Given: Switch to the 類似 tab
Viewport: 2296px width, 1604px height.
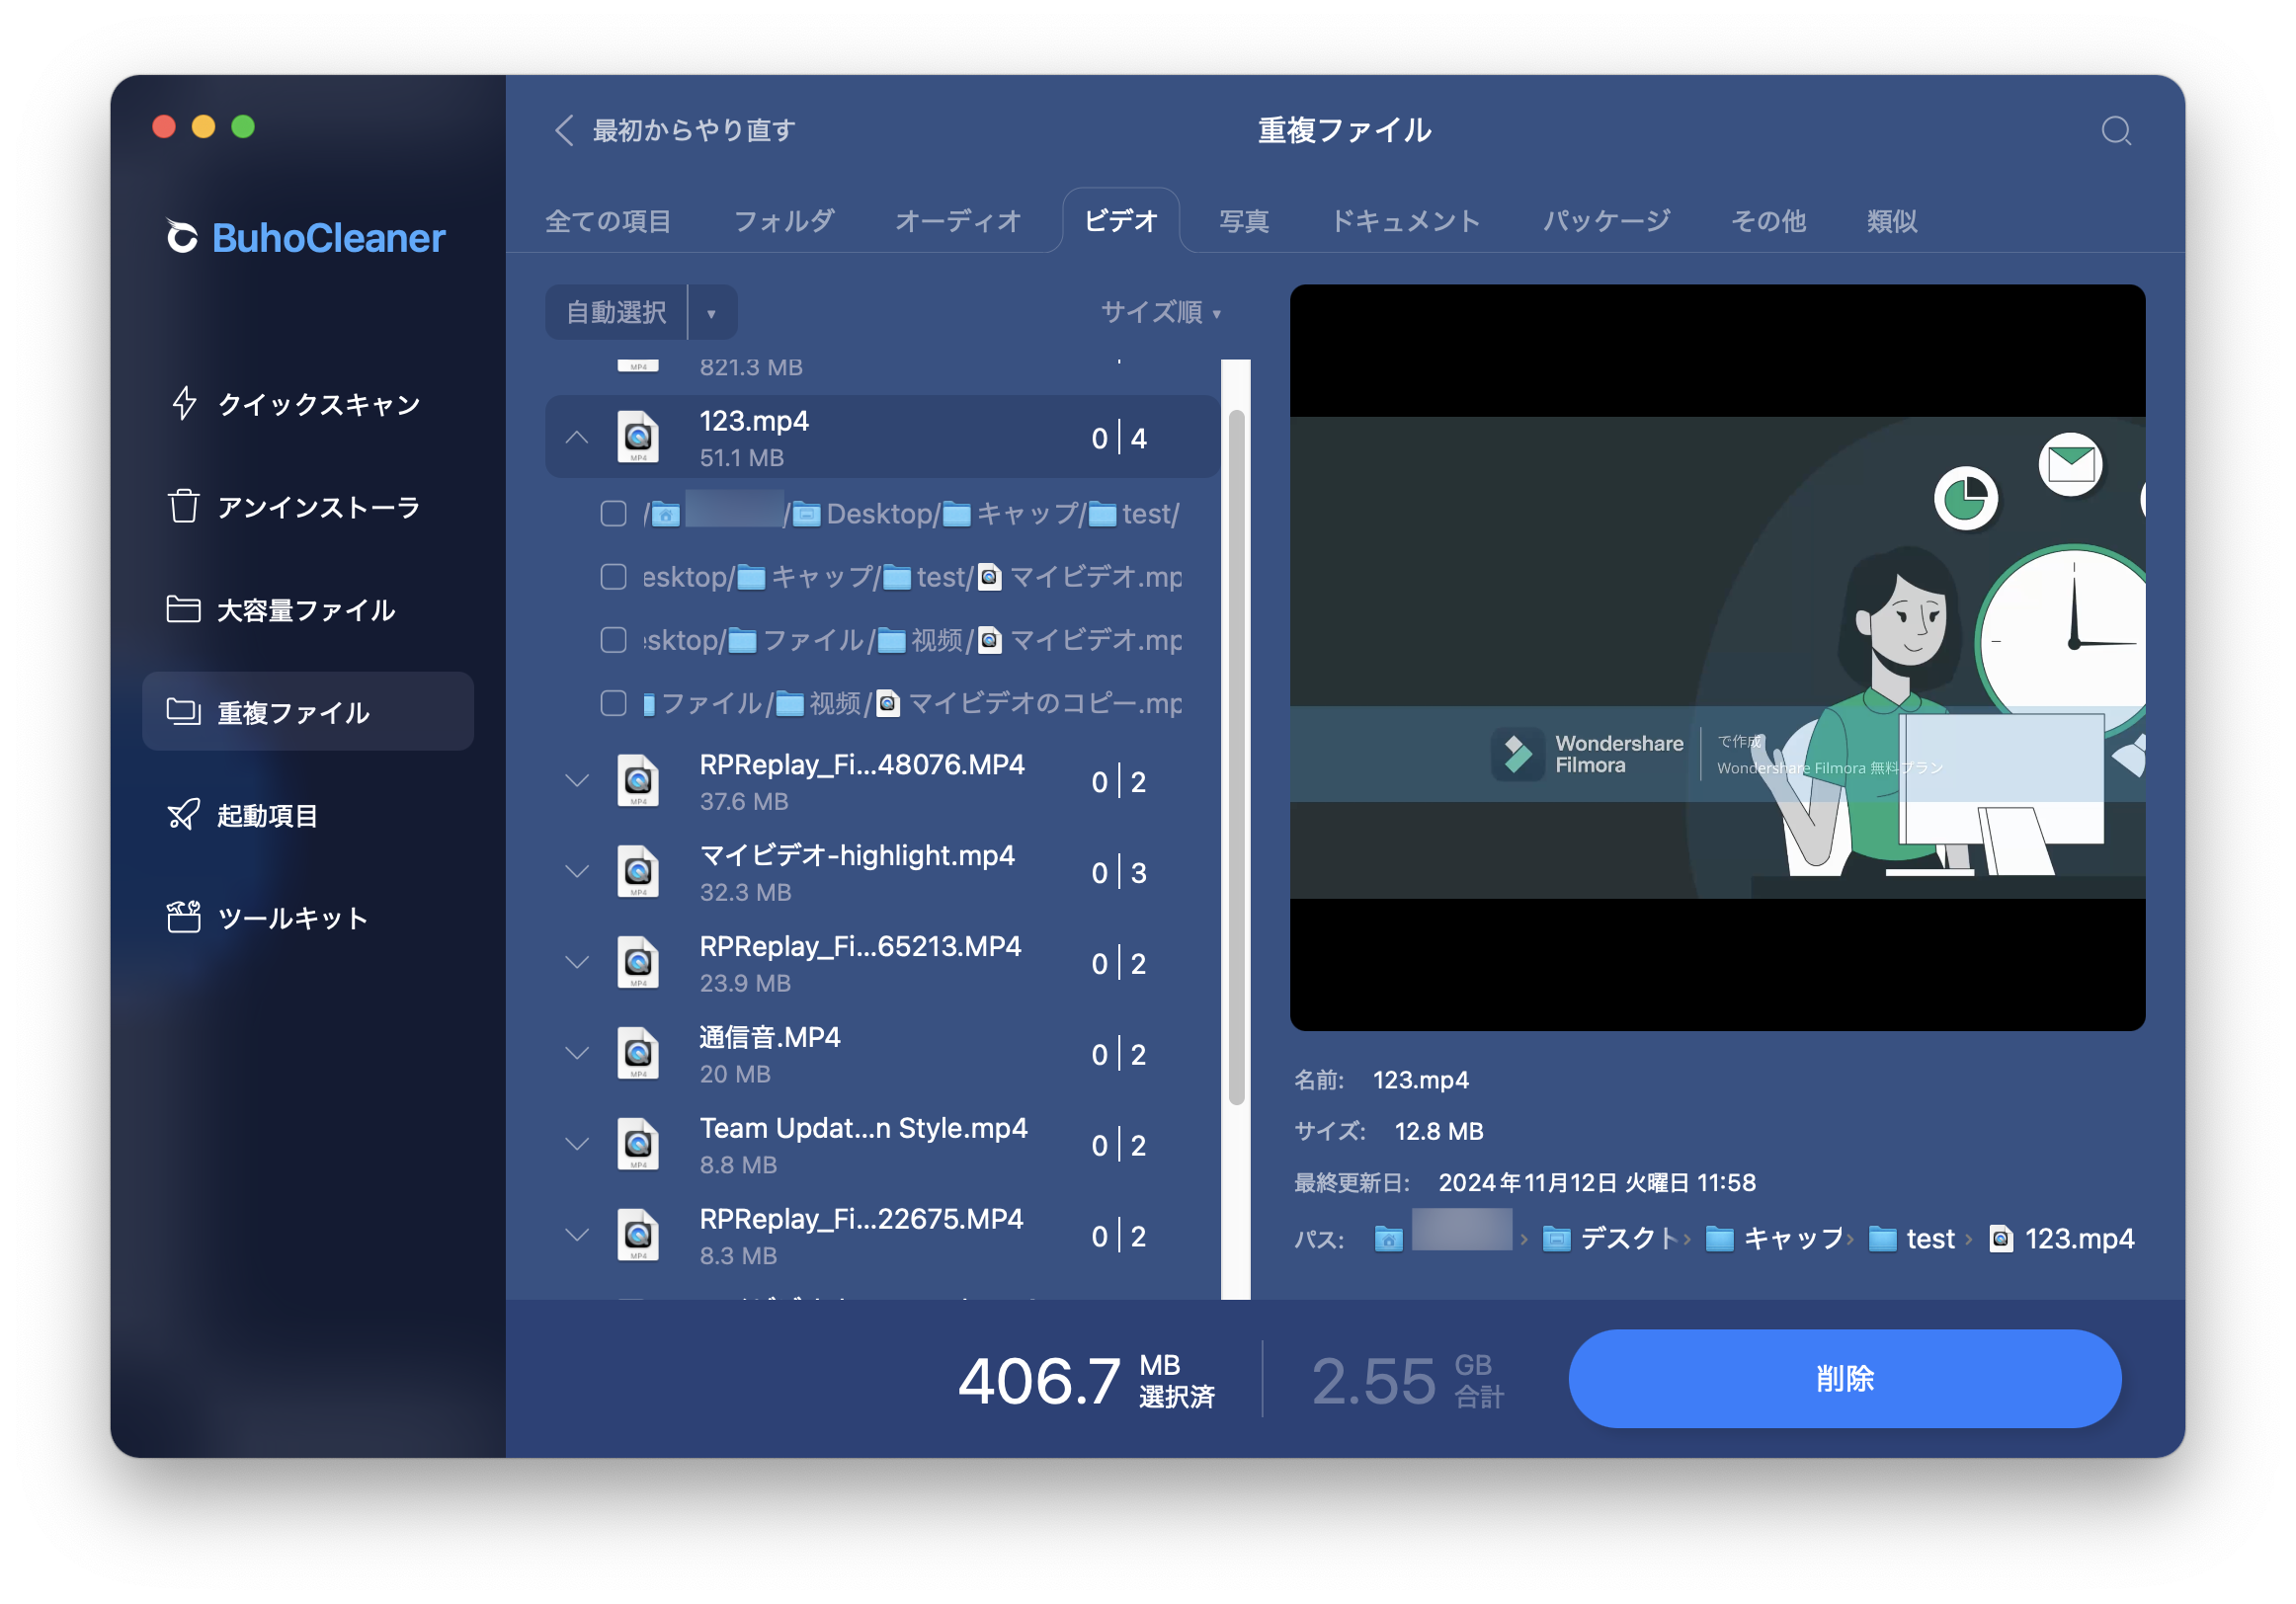Looking at the screenshot, I should click(x=1891, y=221).
